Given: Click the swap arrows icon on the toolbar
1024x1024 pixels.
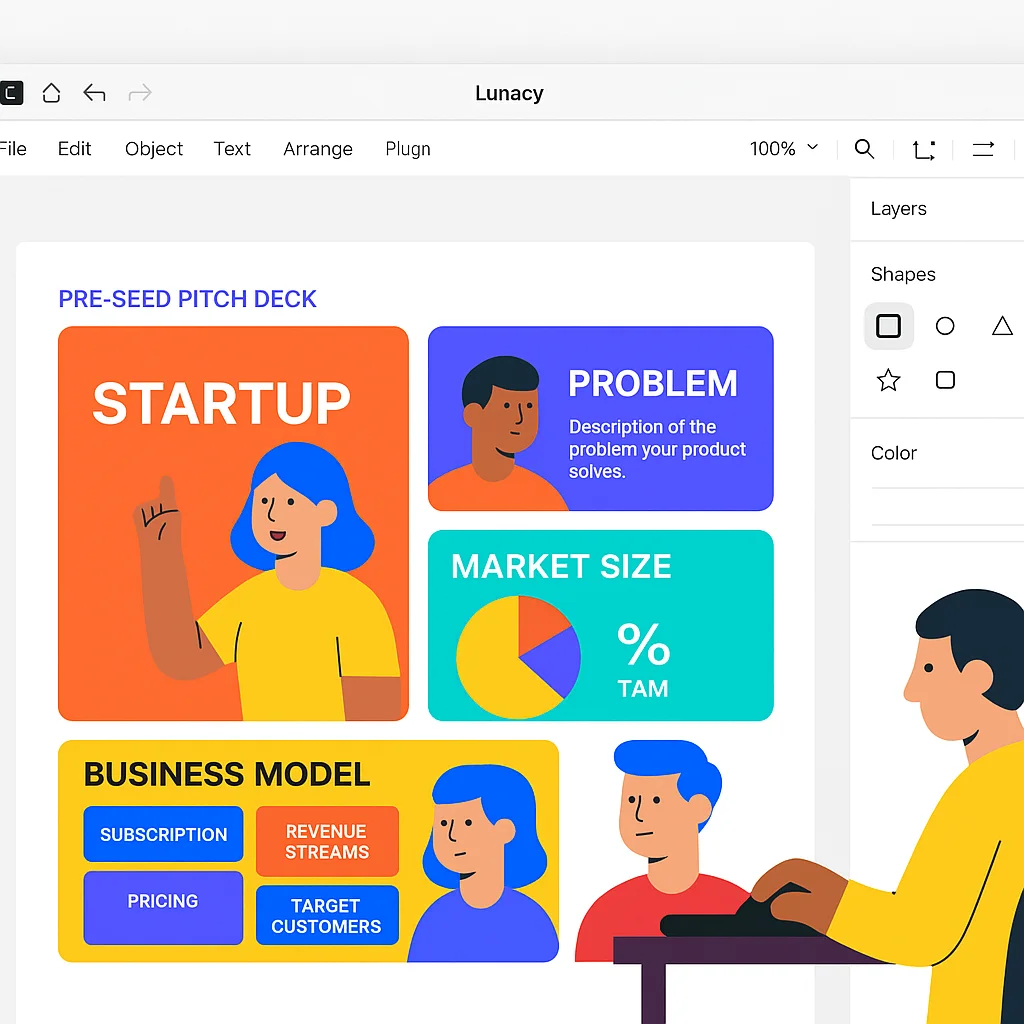Looking at the screenshot, I should pyautogui.click(x=983, y=148).
